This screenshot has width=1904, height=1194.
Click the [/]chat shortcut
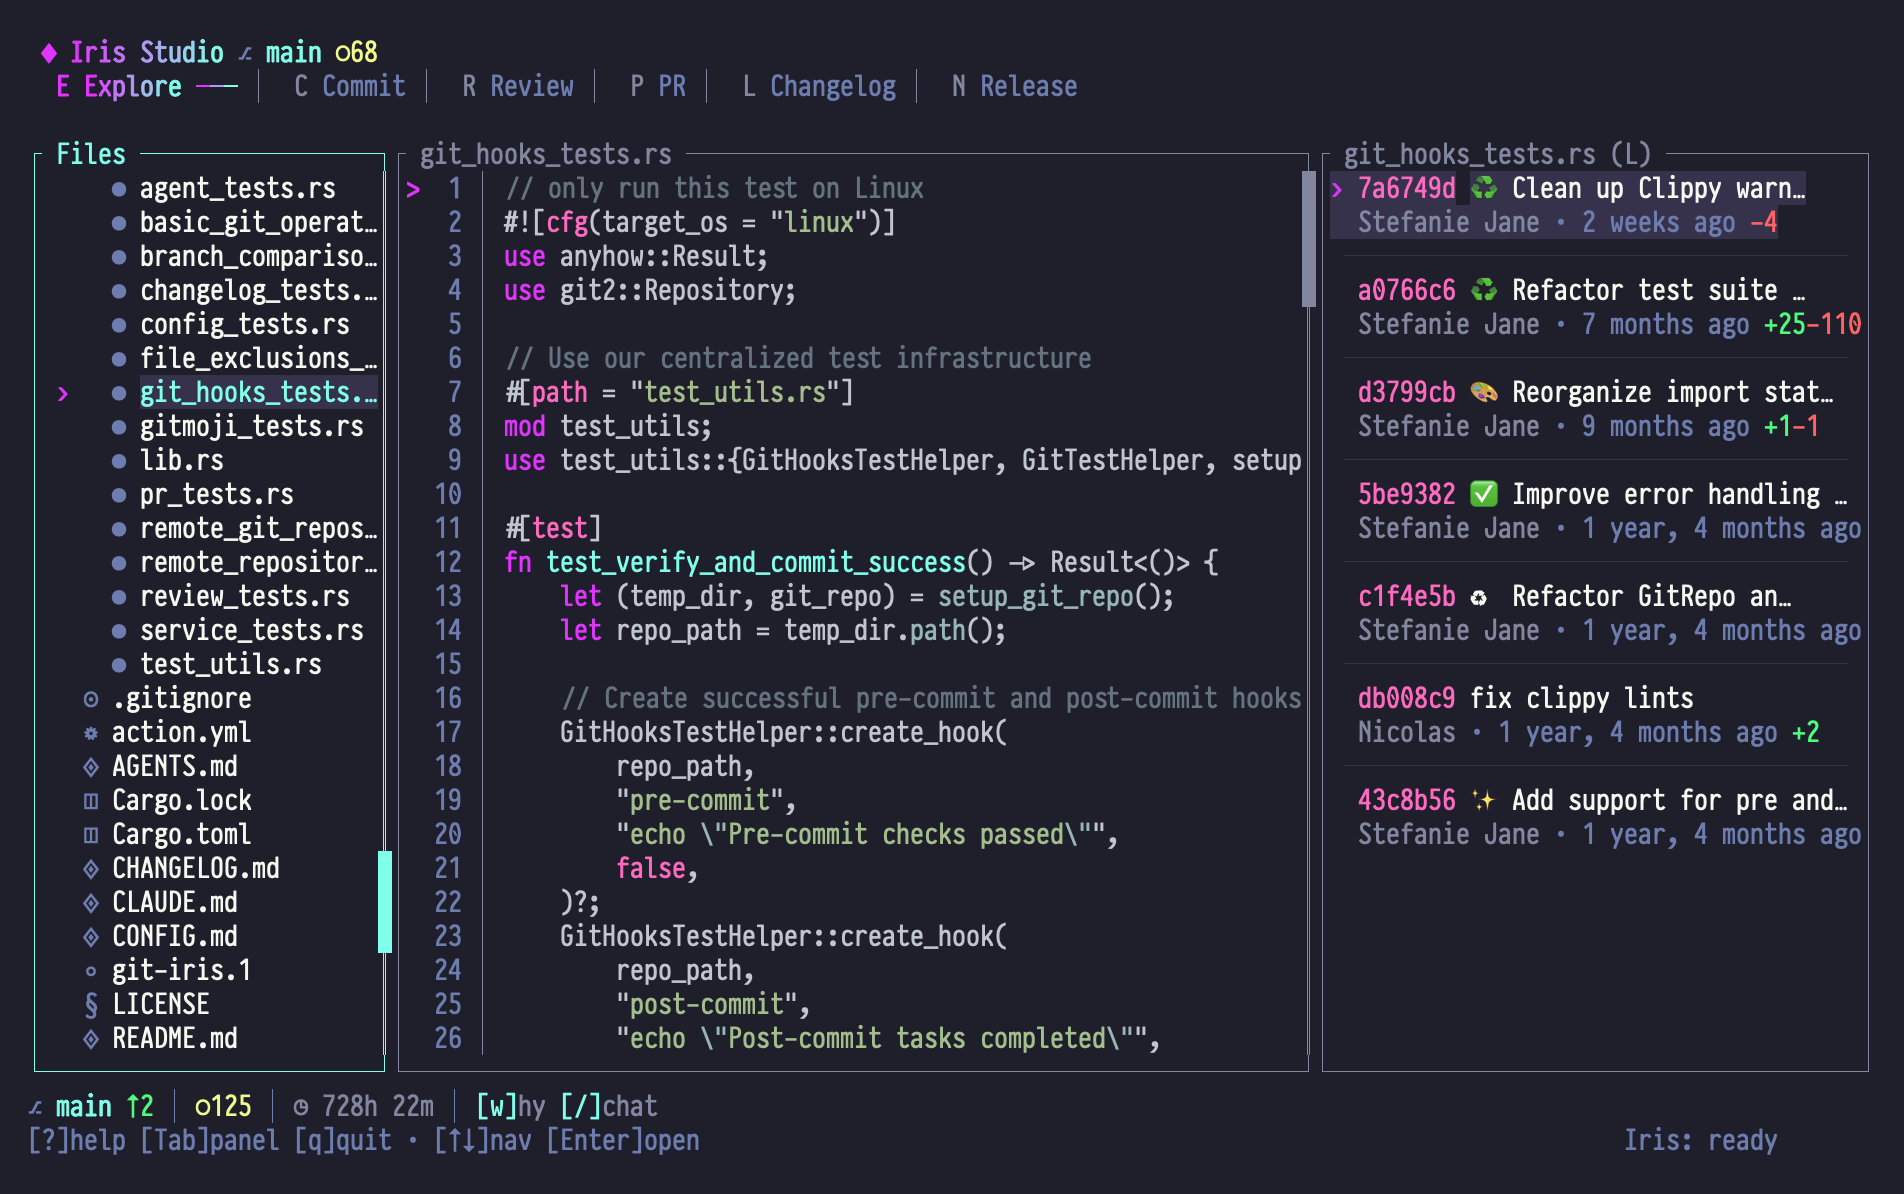(x=609, y=1107)
